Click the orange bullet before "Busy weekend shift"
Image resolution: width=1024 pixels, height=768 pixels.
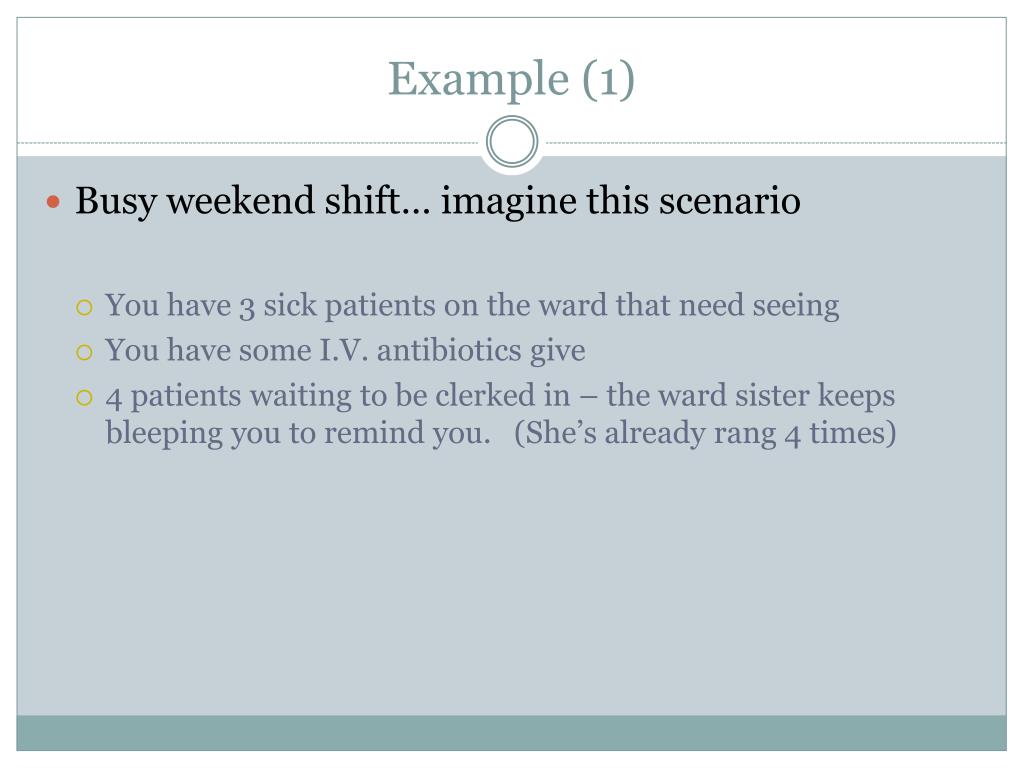(x=54, y=202)
